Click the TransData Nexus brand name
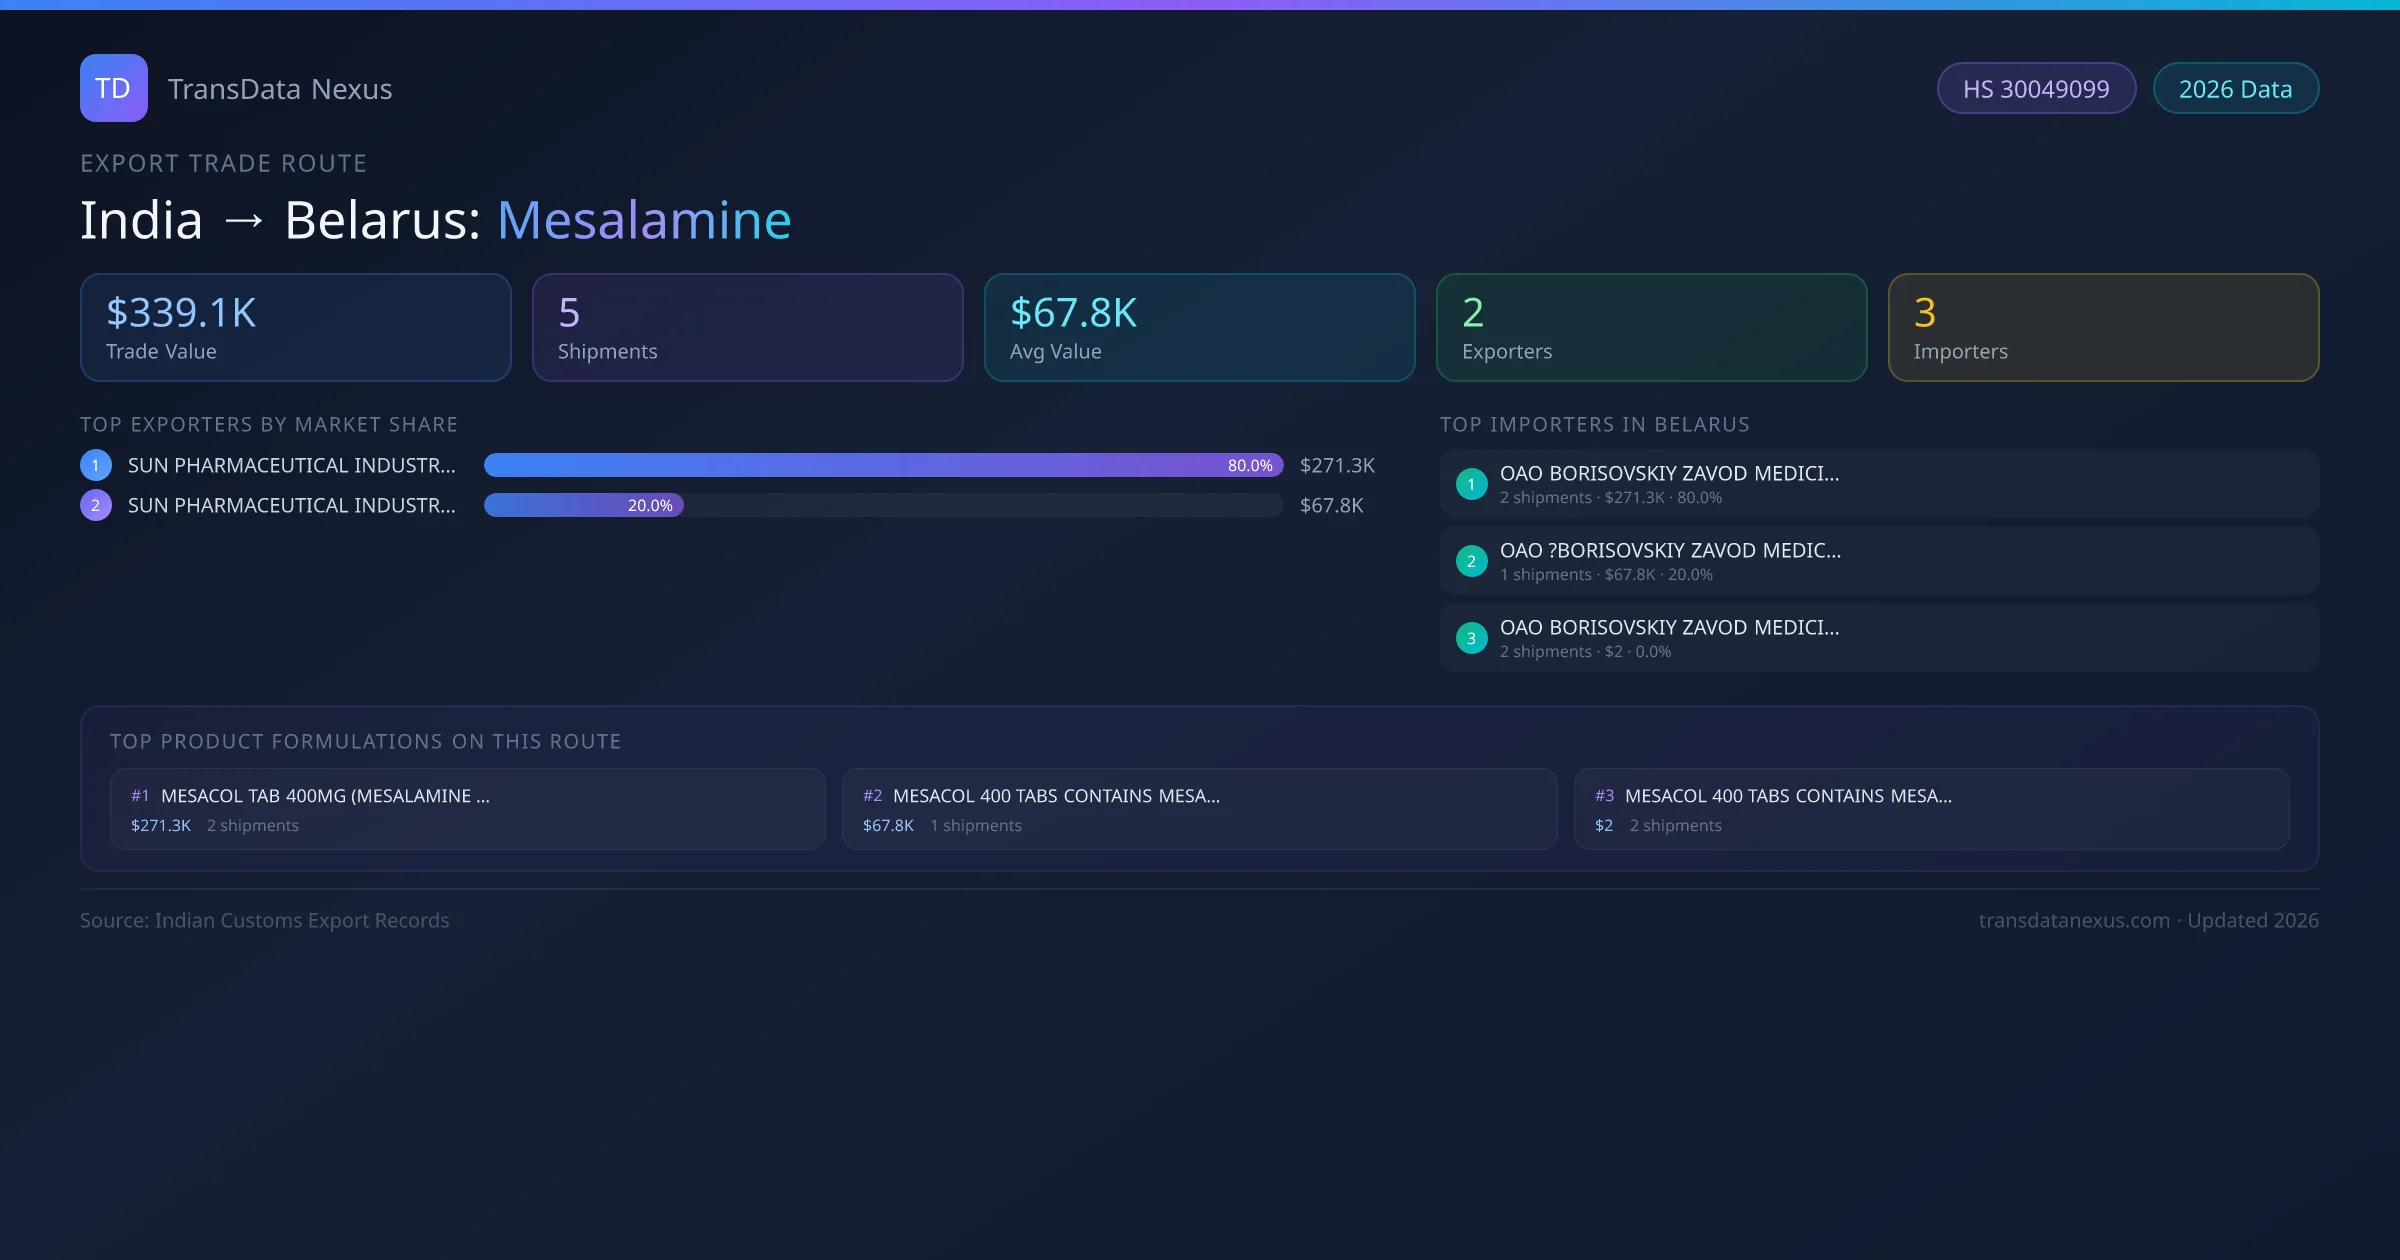 click(280, 89)
